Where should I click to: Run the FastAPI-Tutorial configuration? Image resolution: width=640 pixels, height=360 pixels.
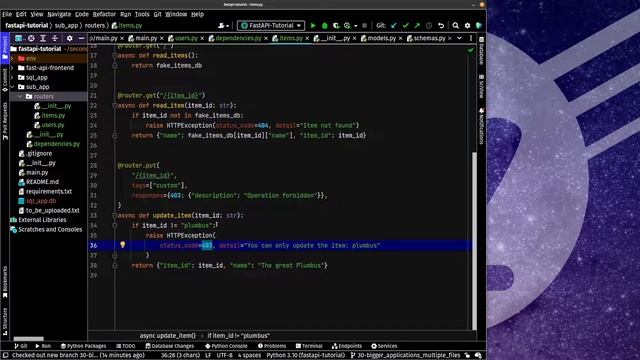313,25
